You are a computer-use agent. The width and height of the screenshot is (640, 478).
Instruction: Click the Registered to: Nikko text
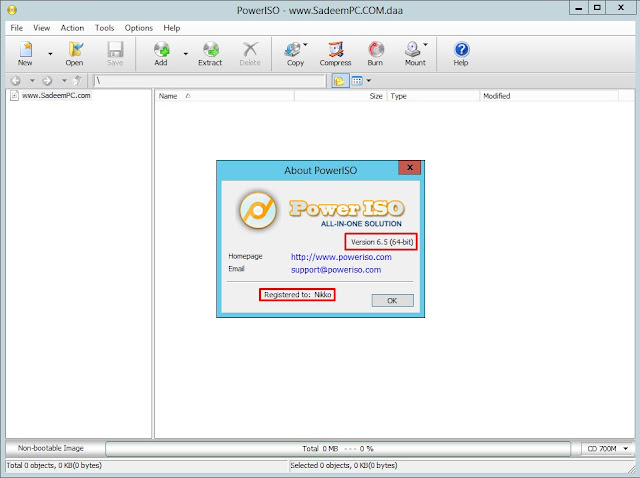point(298,294)
